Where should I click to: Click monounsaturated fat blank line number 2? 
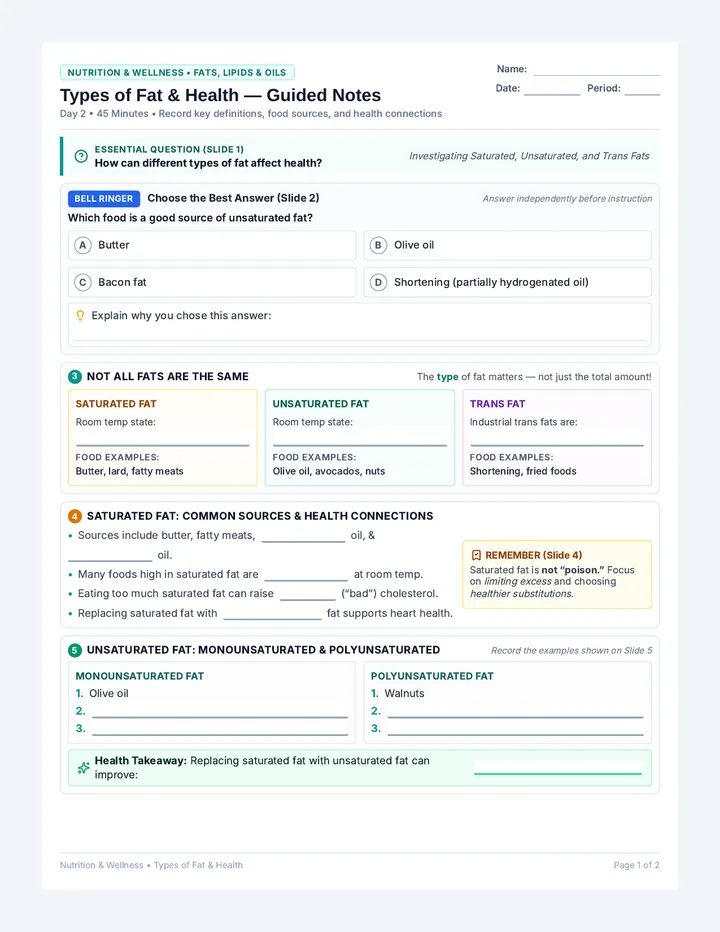coord(220,712)
